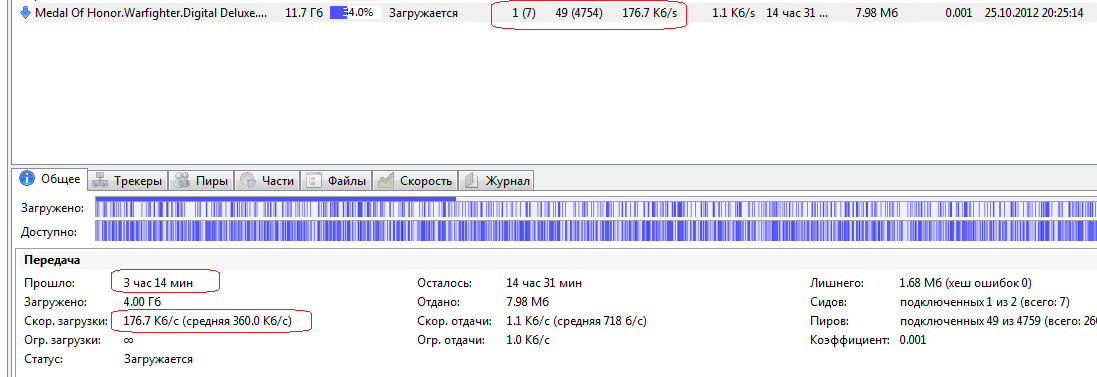1097x377 pixels.
Task: Click the 1 (7) seeds cell
Action: (524, 13)
